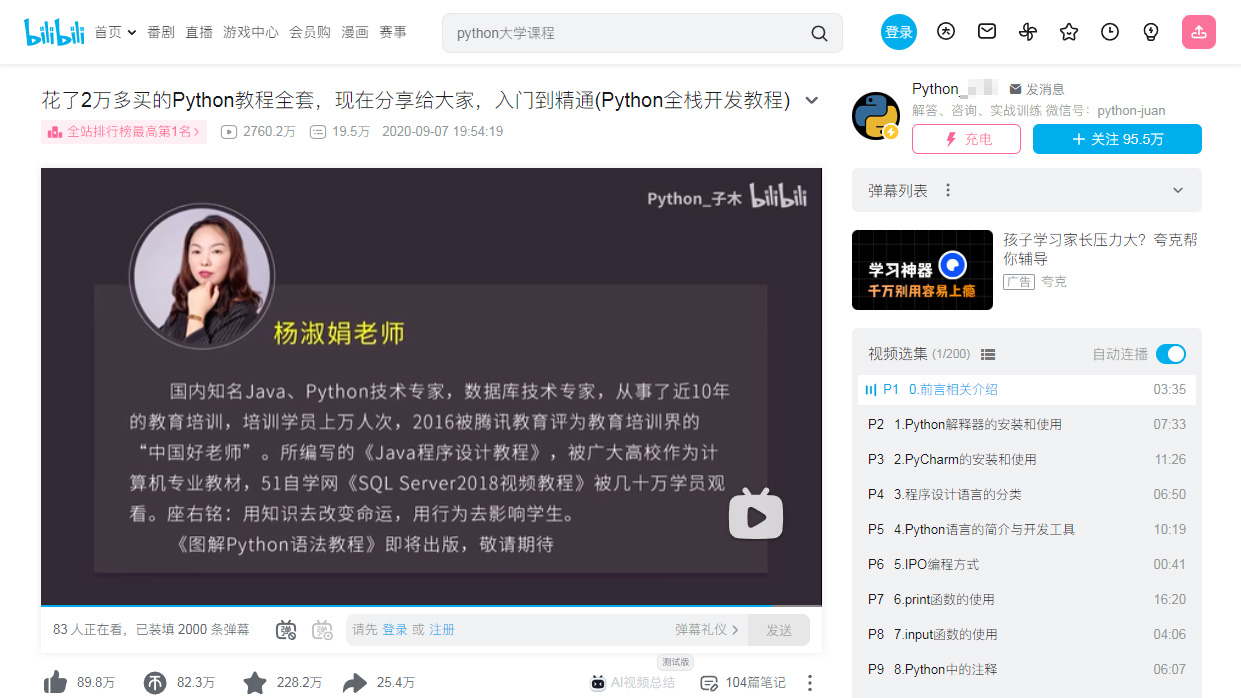Image resolution: width=1241 pixels, height=698 pixels.
Task: Give coins using the coin icon
Action: pyautogui.click(x=155, y=683)
